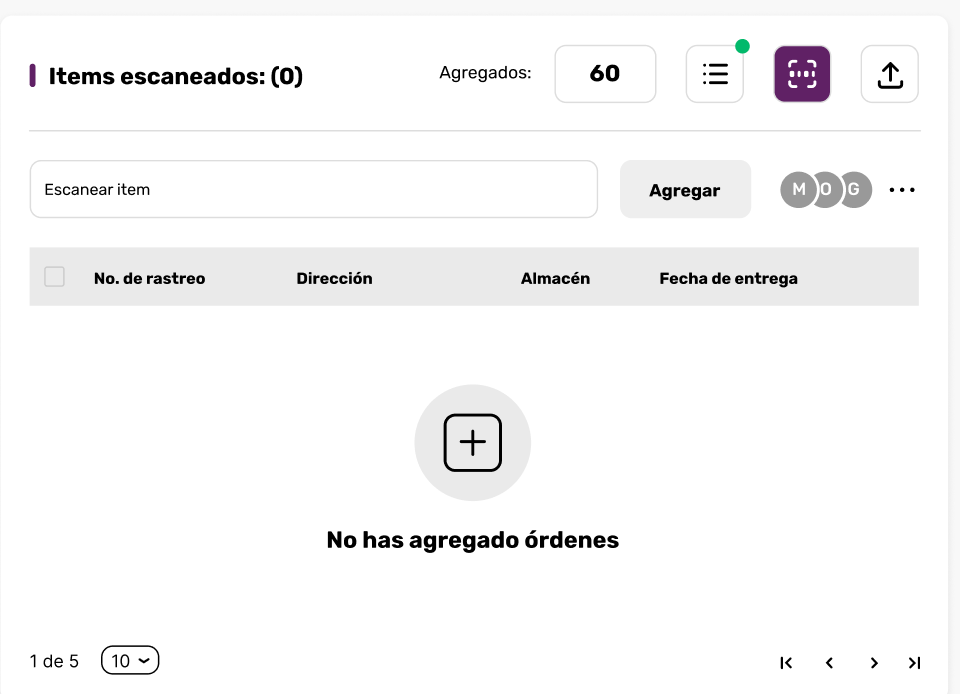Click the Dirección column header

pos(334,278)
